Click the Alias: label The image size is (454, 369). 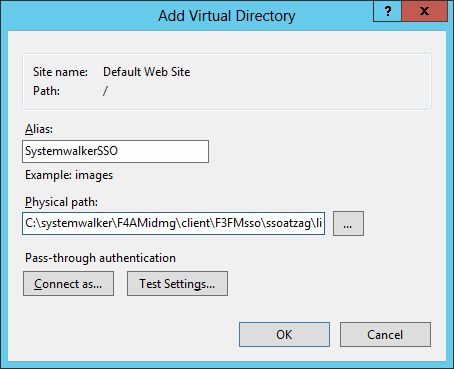click(x=39, y=129)
